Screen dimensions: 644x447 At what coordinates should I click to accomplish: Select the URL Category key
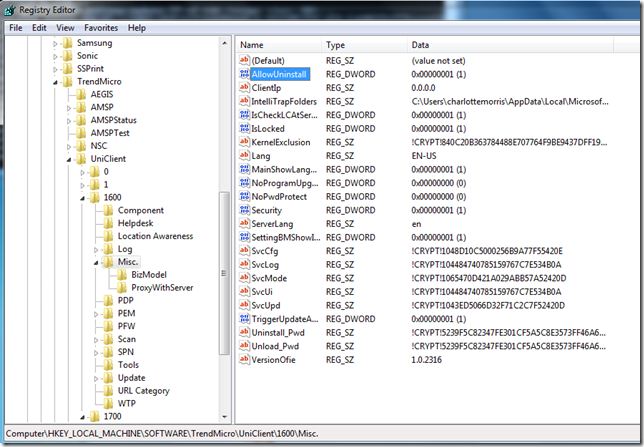pos(143,391)
